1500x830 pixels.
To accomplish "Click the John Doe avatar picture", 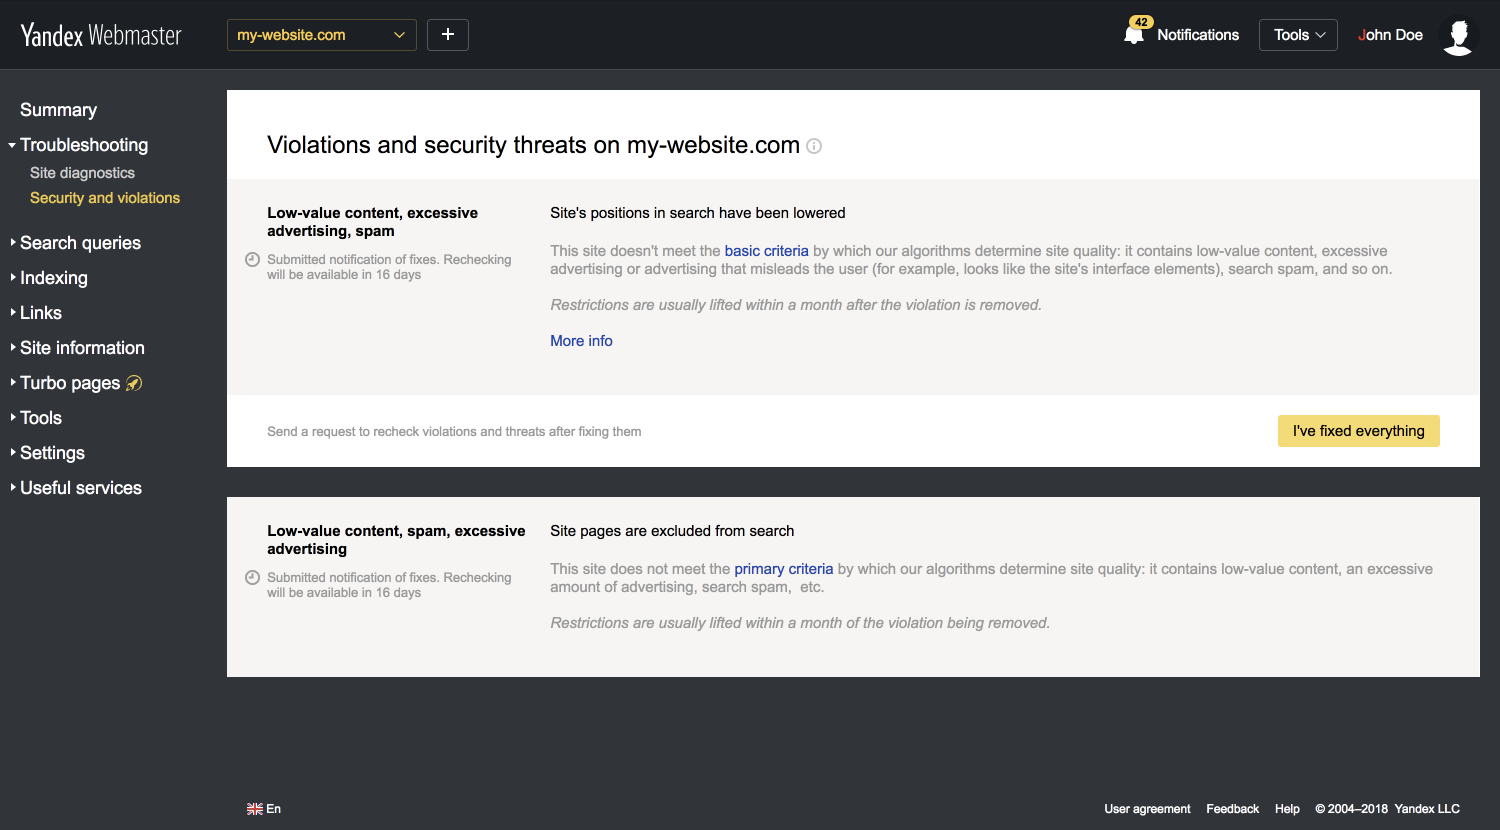I will click(1459, 35).
